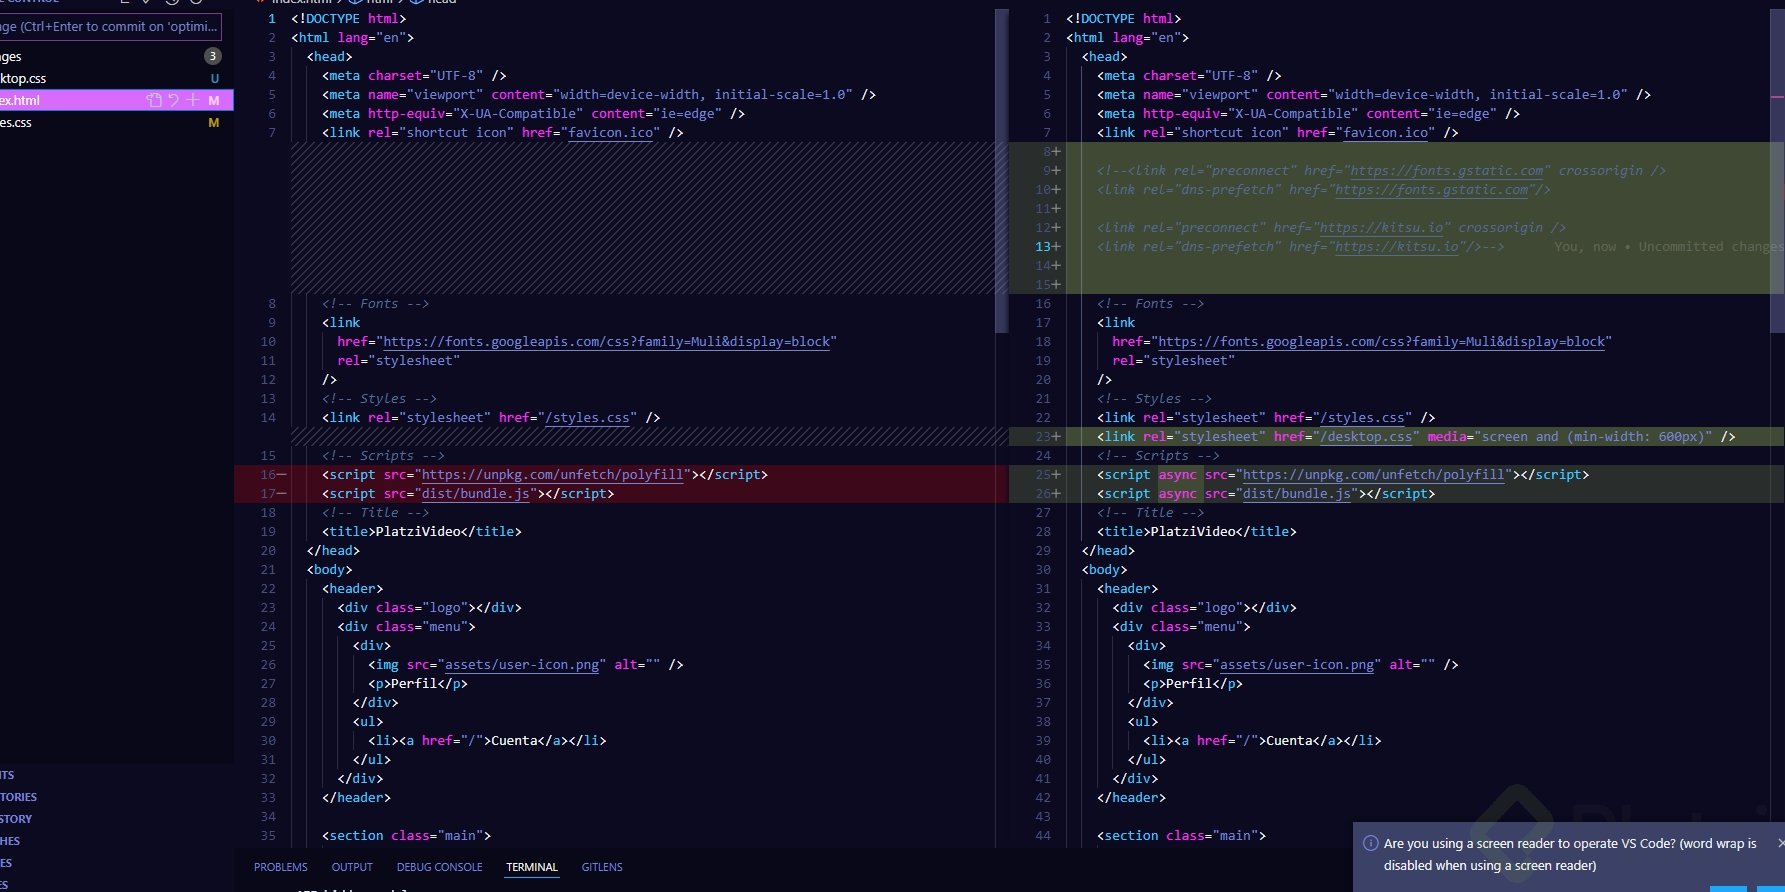The image size is (1785, 892).
Task: Follow the dist/bundle.js link on removed line 17
Action: click(475, 493)
